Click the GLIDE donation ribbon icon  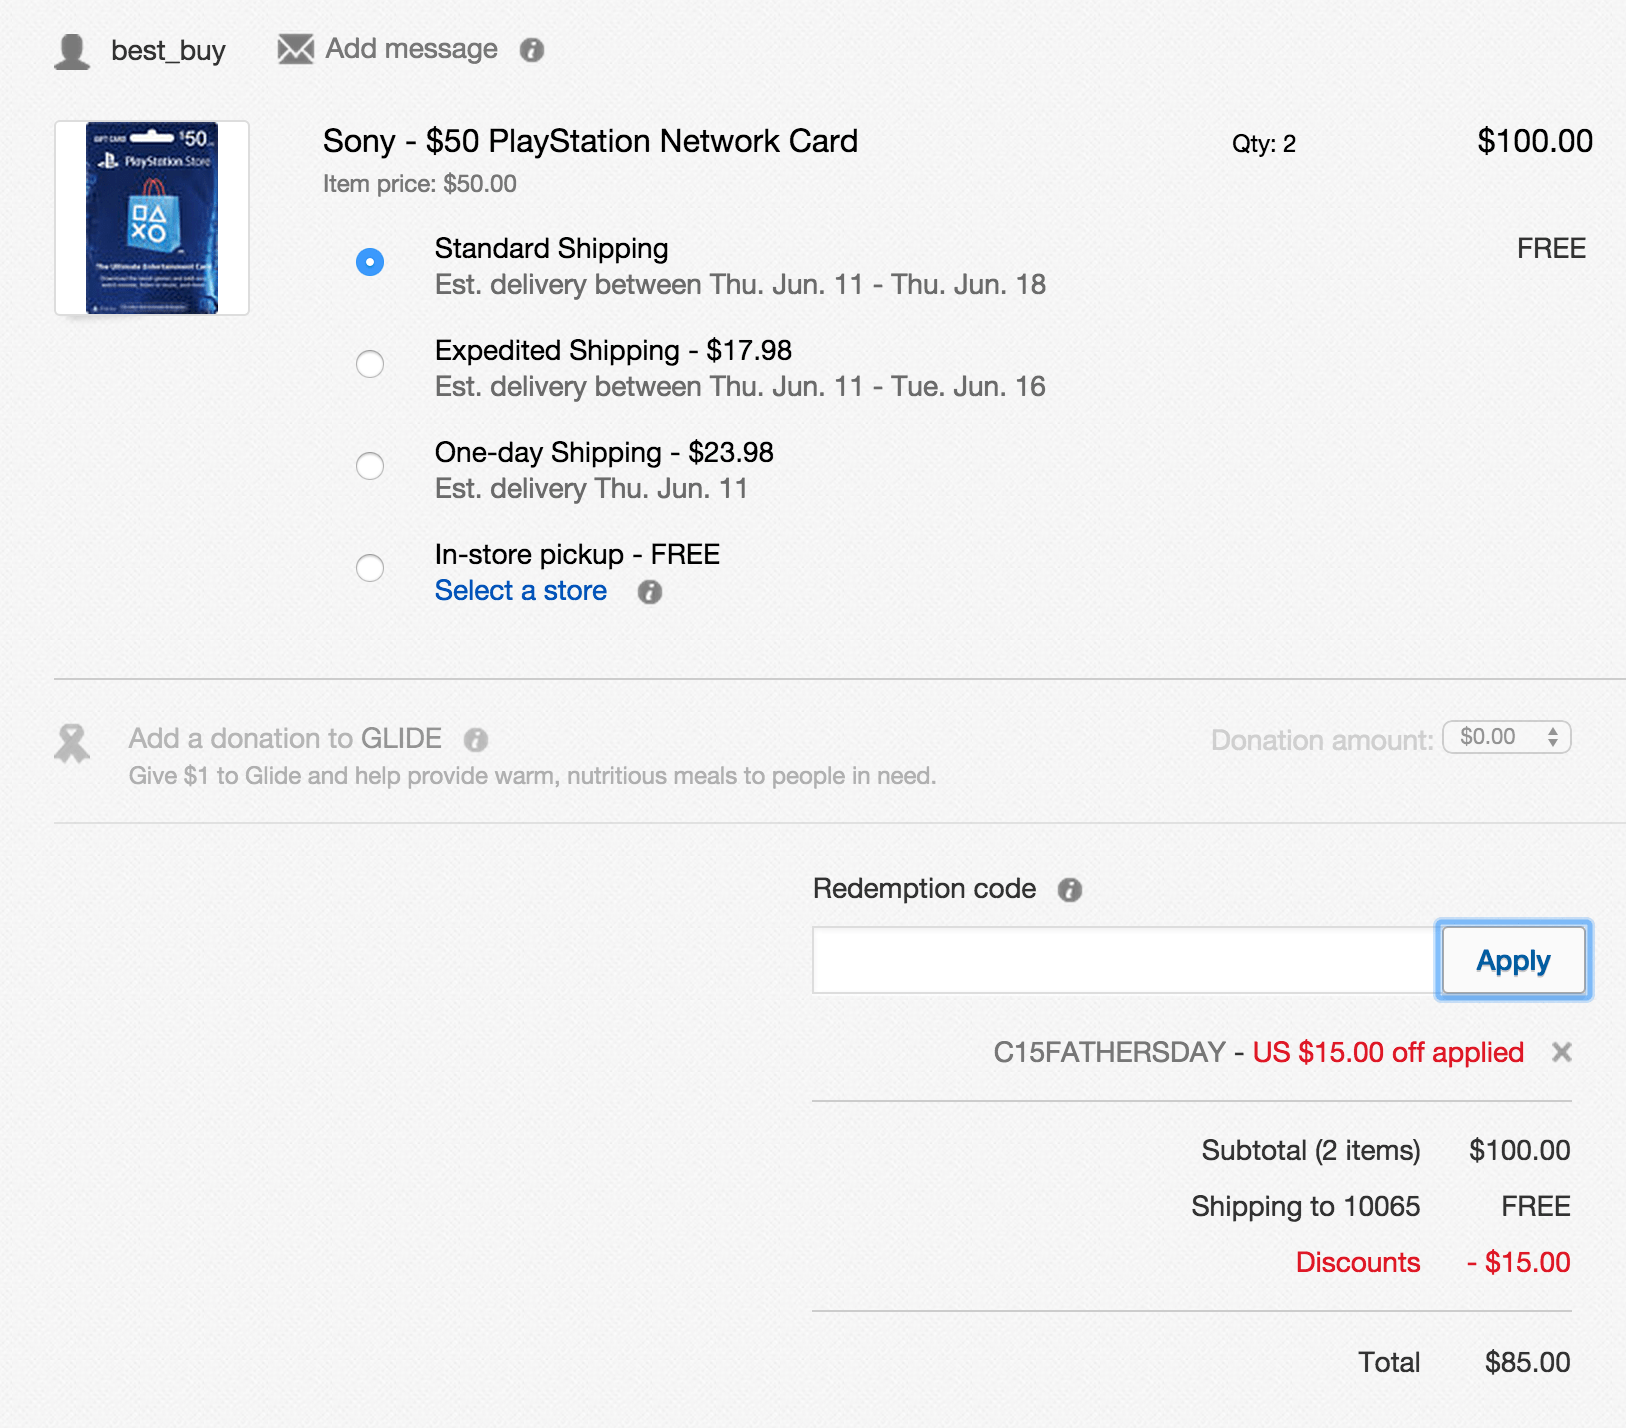[x=72, y=743]
